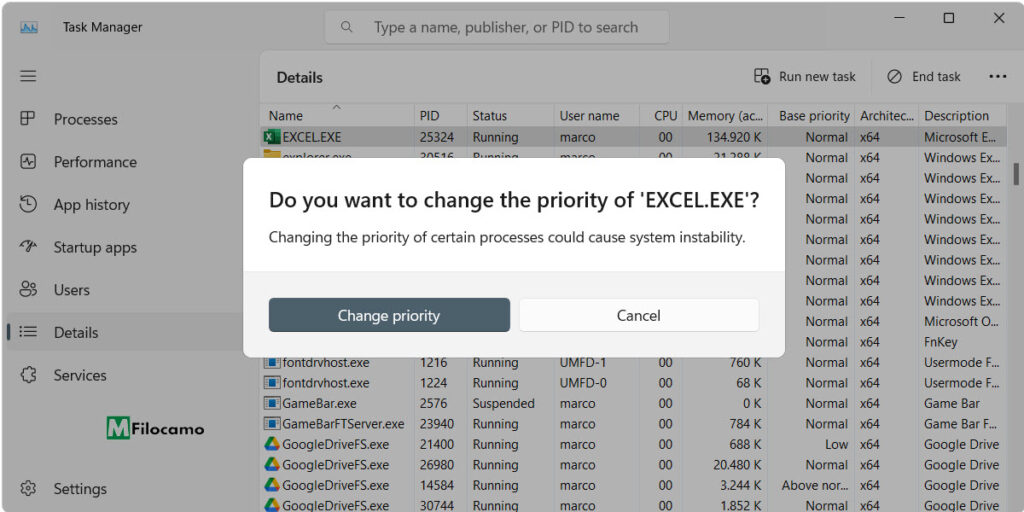Select the GameBar.exe process

pos(633,404)
